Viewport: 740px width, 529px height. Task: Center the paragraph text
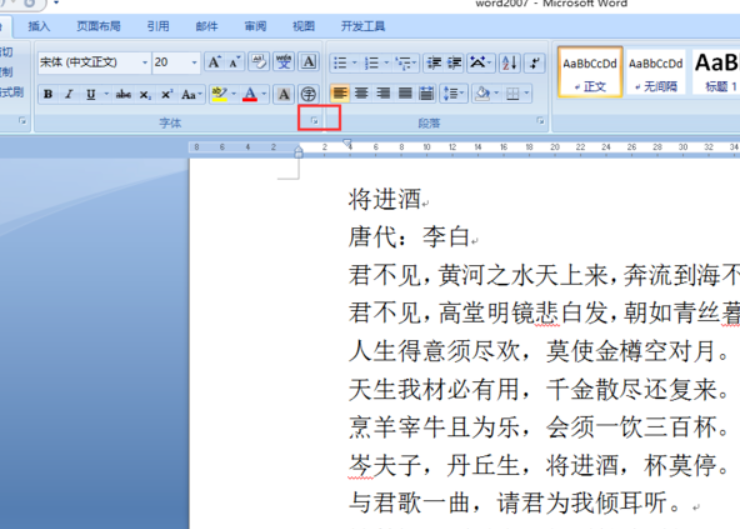click(x=362, y=93)
